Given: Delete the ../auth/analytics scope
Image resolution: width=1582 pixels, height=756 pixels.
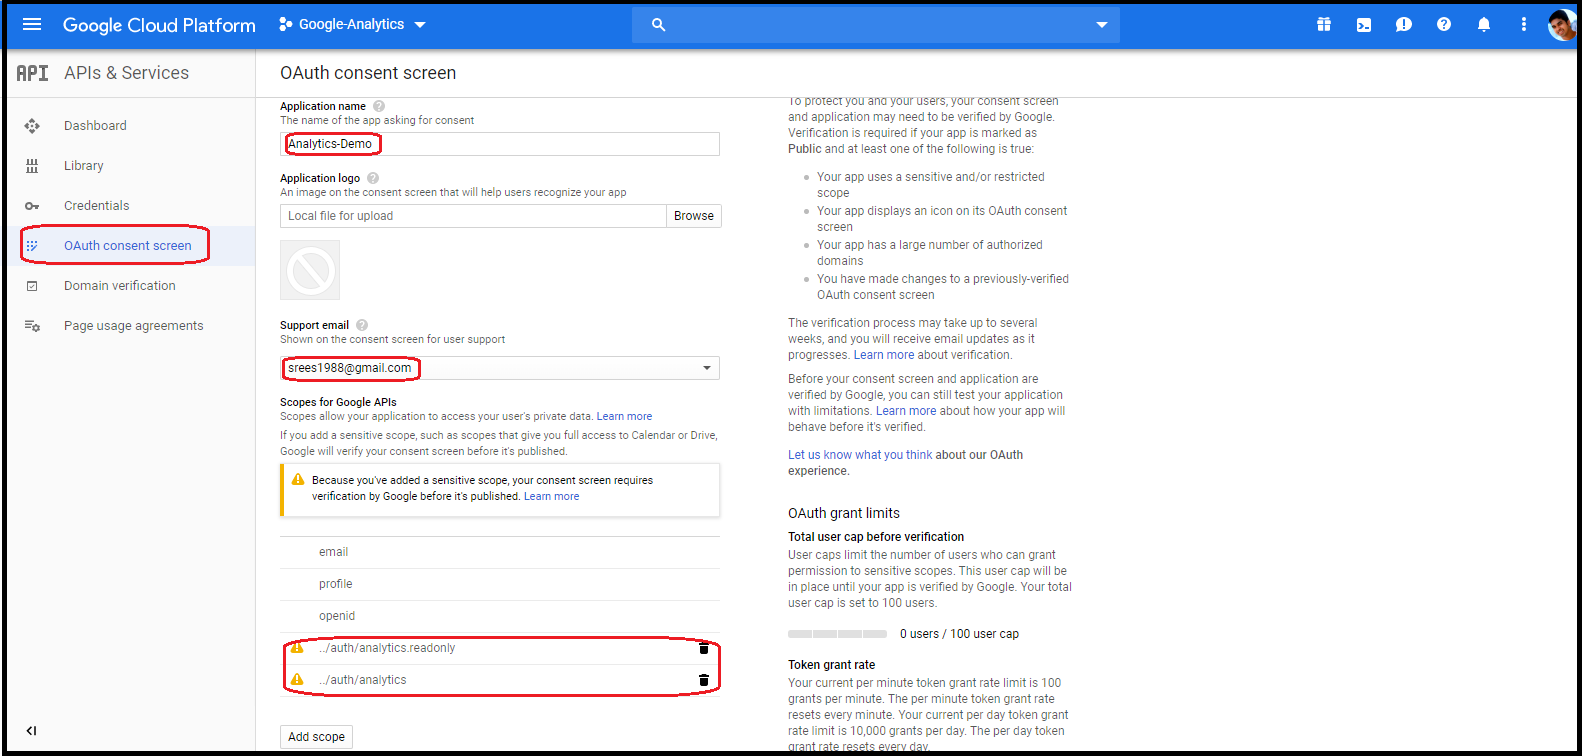Looking at the screenshot, I should pyautogui.click(x=704, y=680).
